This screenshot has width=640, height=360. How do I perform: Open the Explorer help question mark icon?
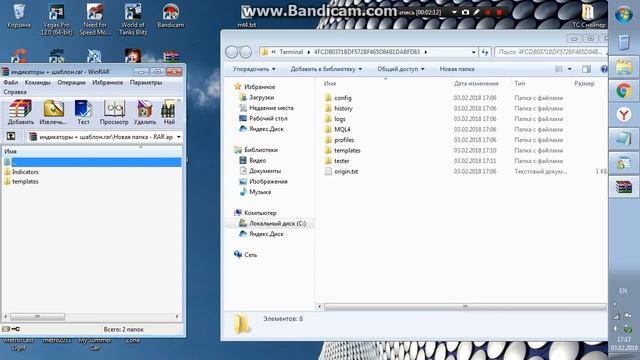(604, 69)
